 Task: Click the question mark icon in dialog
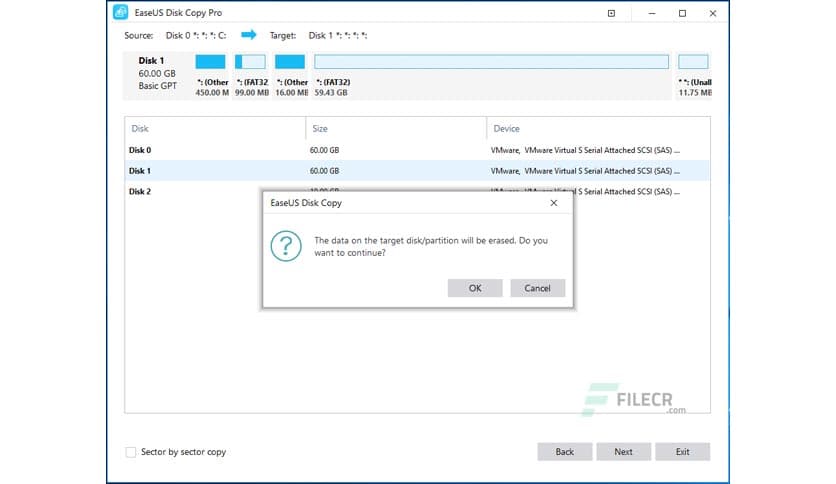[x=286, y=246]
